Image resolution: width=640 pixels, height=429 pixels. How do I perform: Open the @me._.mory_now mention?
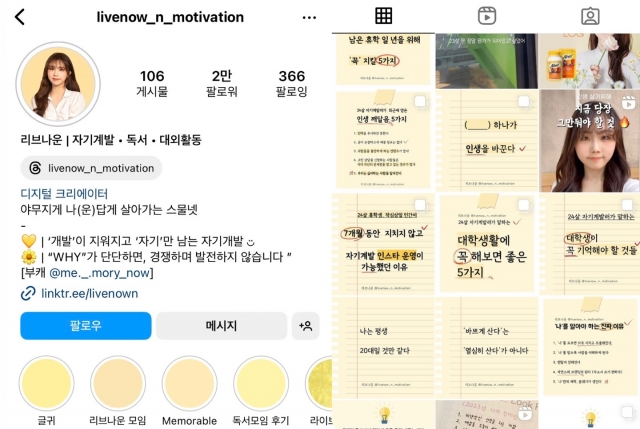point(99,273)
